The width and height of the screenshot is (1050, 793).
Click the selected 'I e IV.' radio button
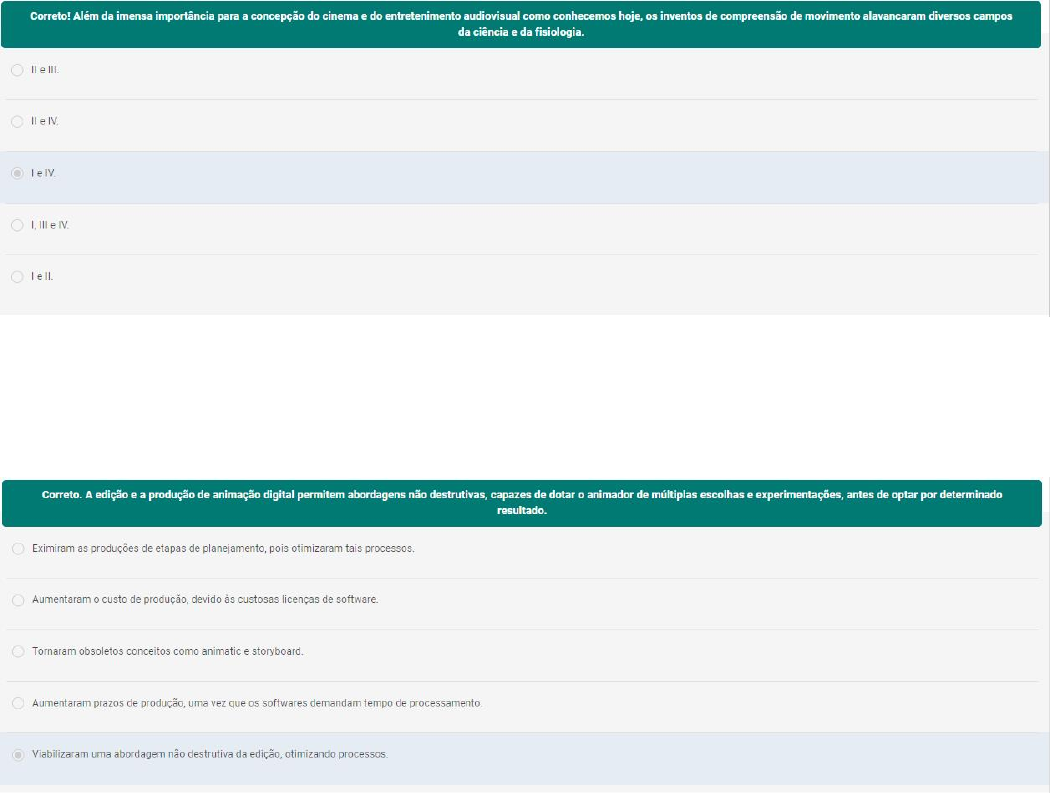[x=17, y=173]
